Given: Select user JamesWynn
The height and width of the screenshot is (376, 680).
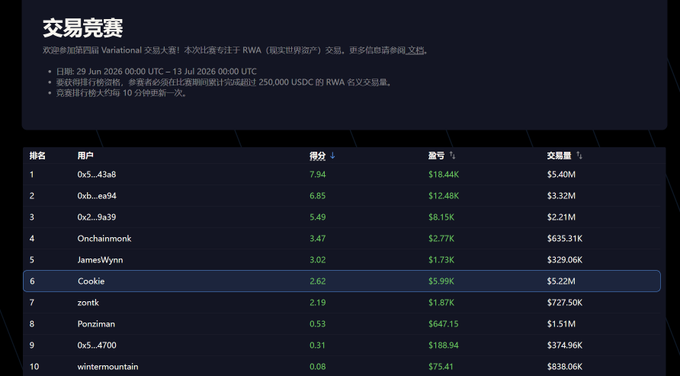Looking at the screenshot, I should [x=100, y=260].
